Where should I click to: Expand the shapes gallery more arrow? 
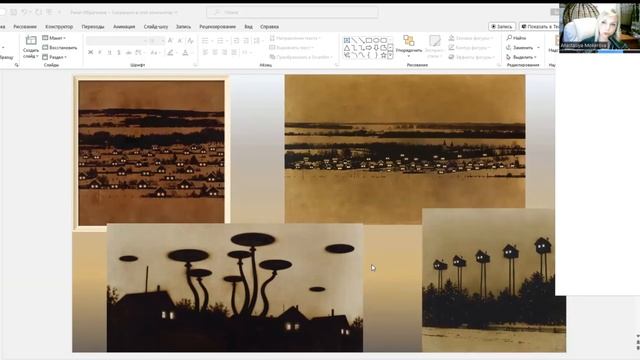(390, 56)
